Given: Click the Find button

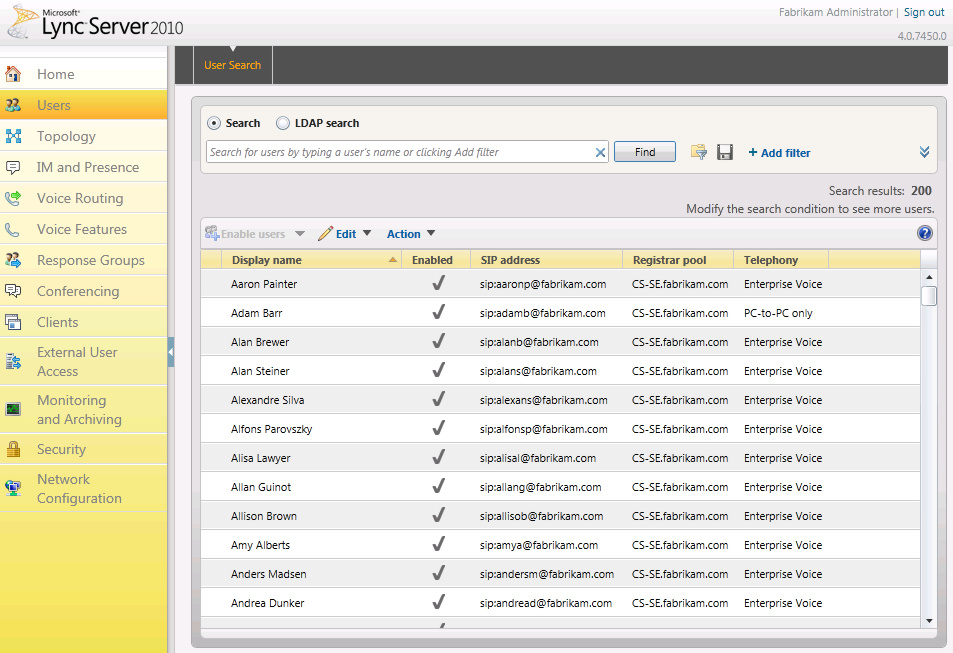Looking at the screenshot, I should click(645, 152).
